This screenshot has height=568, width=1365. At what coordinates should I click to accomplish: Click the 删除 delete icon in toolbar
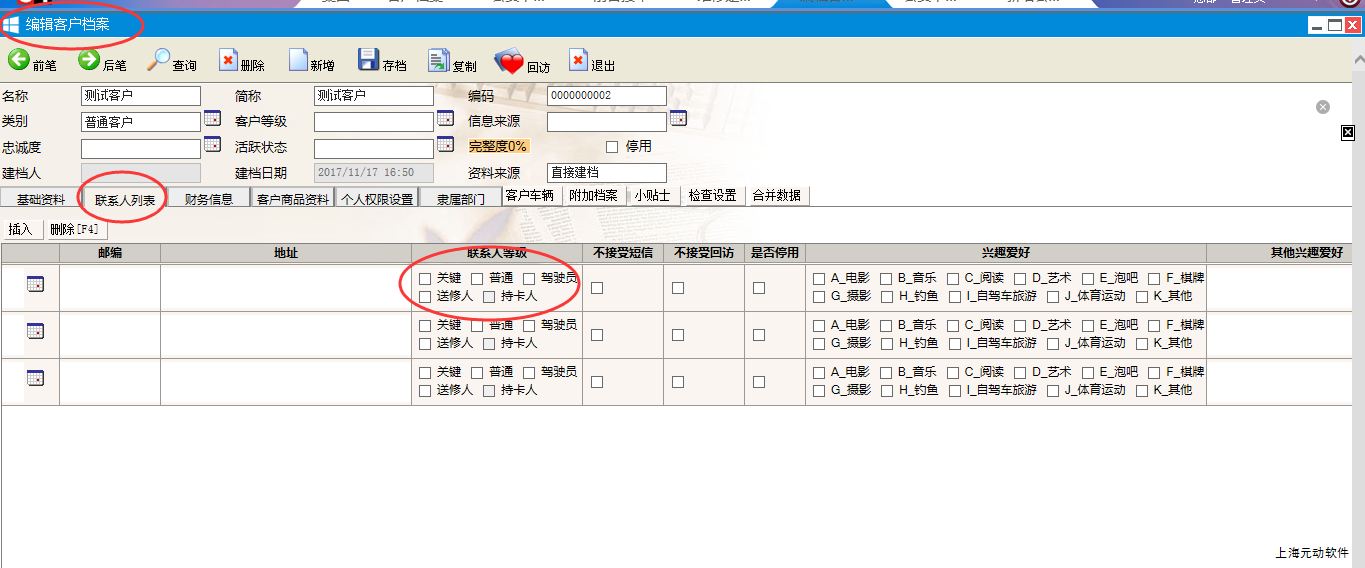(228, 61)
